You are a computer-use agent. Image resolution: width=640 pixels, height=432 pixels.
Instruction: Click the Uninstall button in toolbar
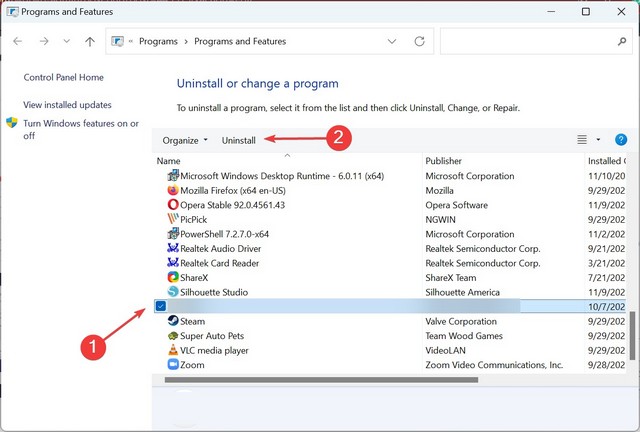point(239,141)
